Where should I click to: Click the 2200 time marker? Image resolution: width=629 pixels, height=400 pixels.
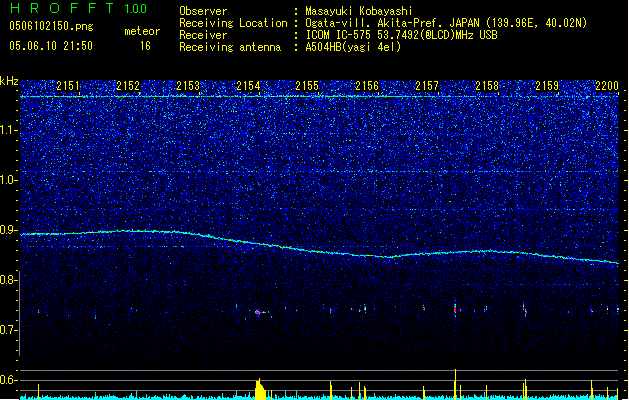click(607, 86)
